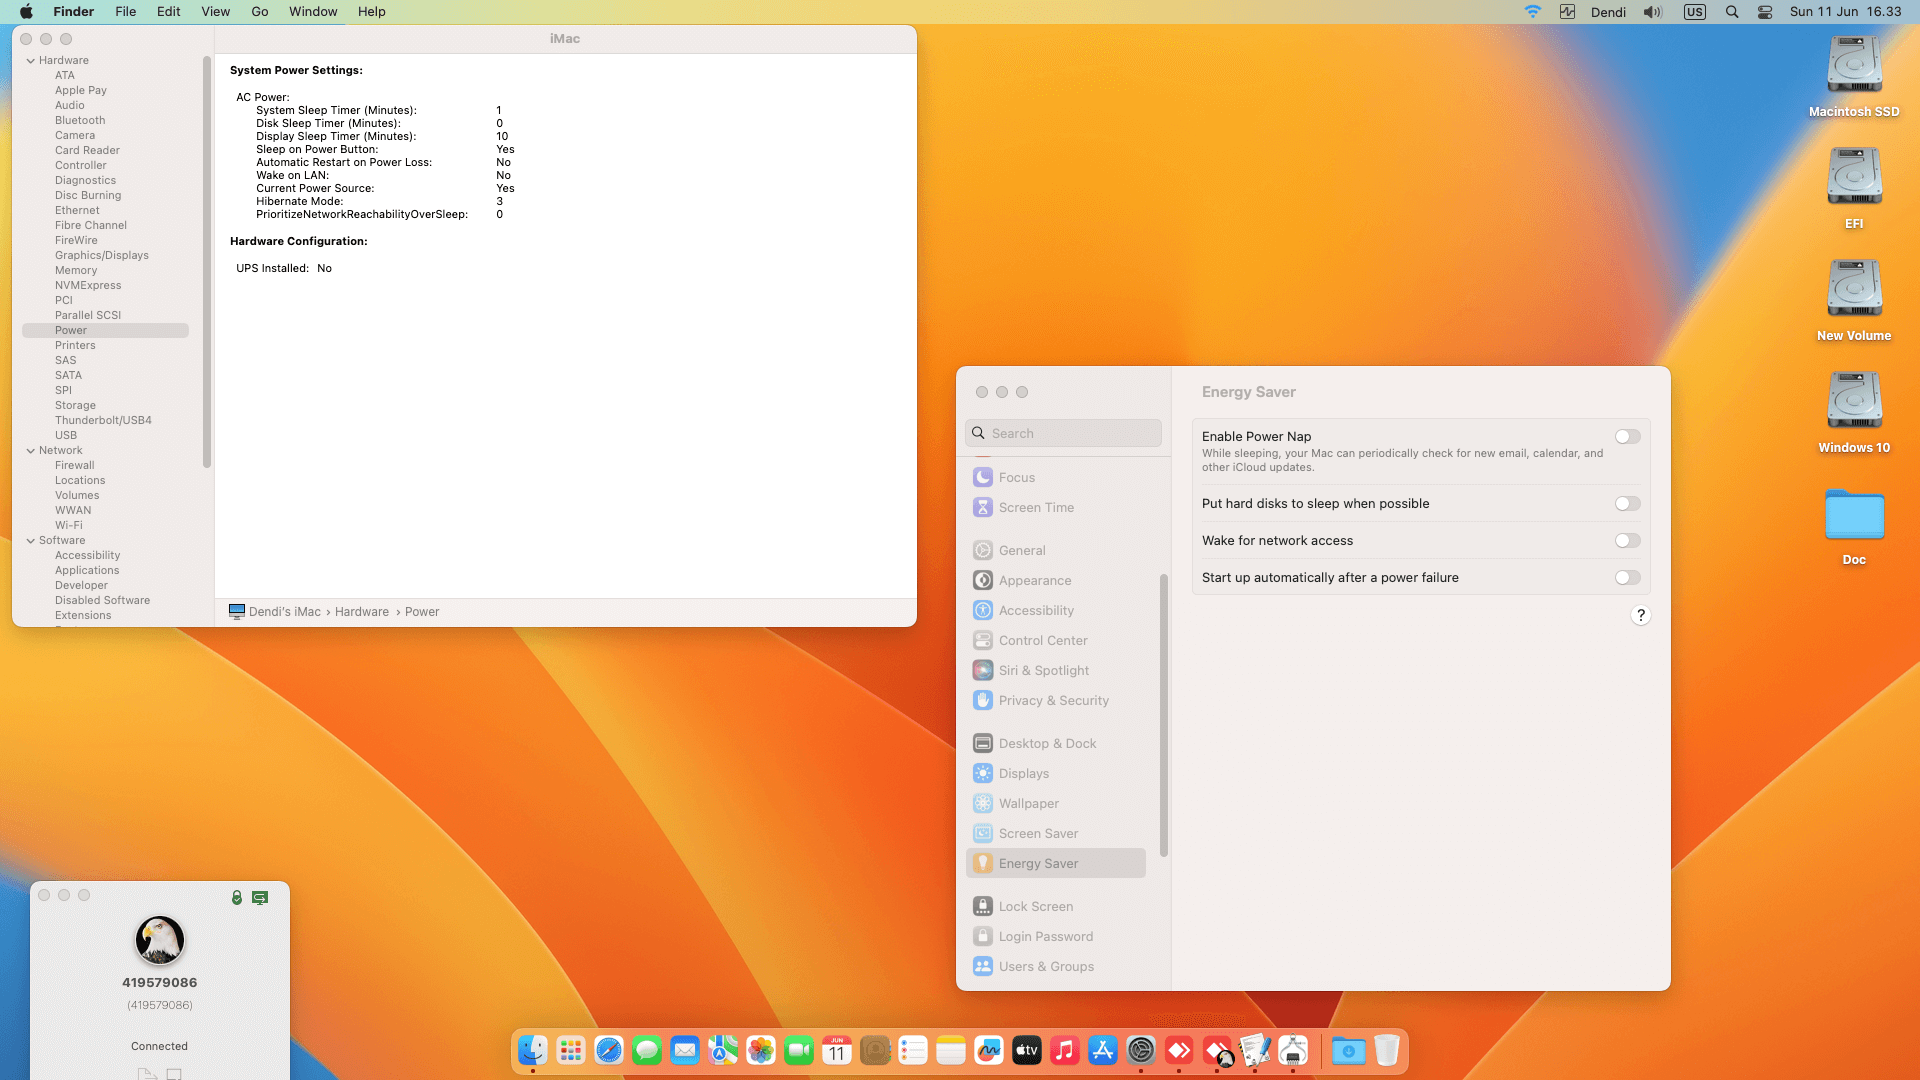This screenshot has height=1080, width=1920.
Task: Select Graphics/Displays in System Information sidebar
Action: coord(102,255)
